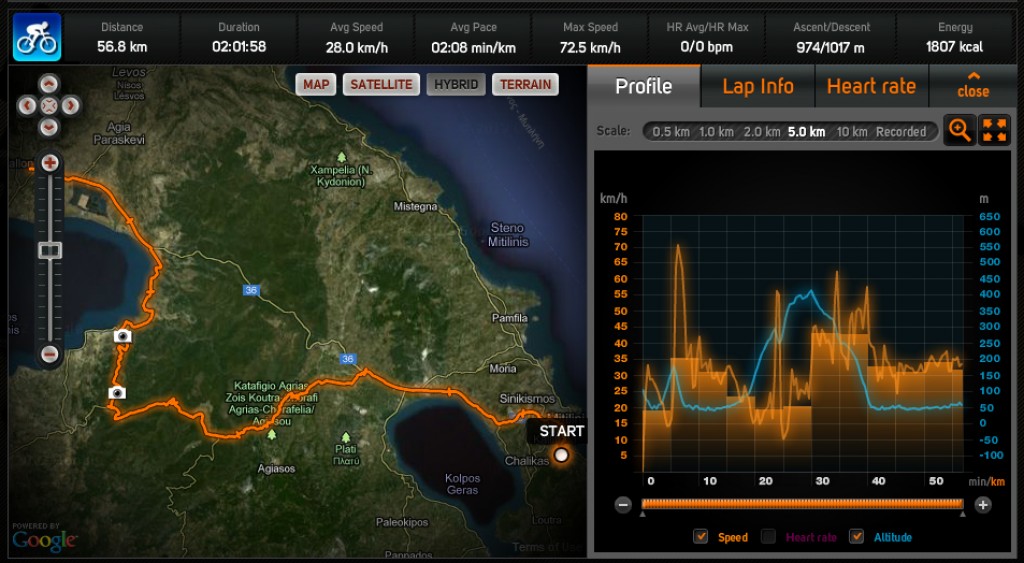Pan the map up with arrow

point(49,84)
